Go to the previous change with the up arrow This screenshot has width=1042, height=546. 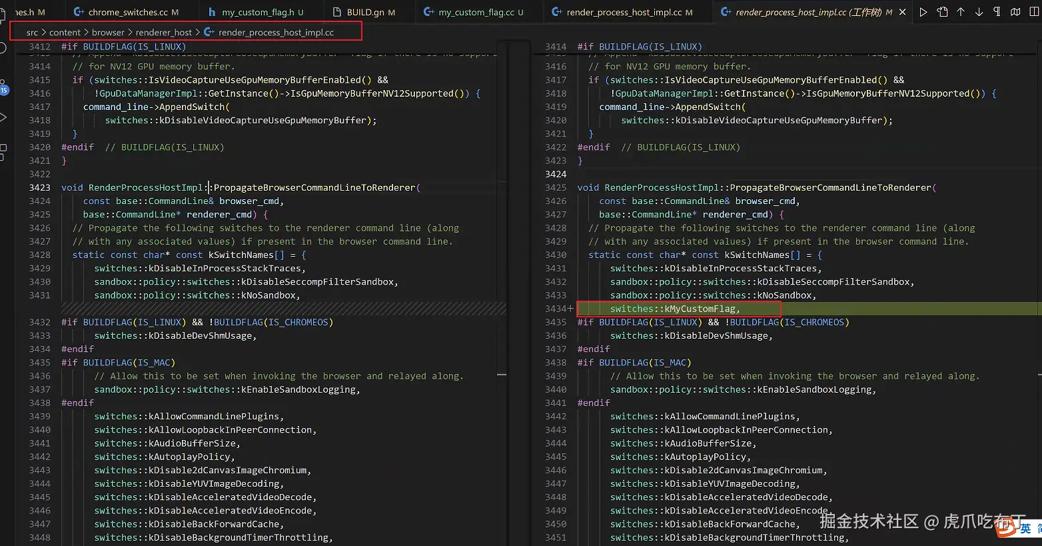click(961, 12)
